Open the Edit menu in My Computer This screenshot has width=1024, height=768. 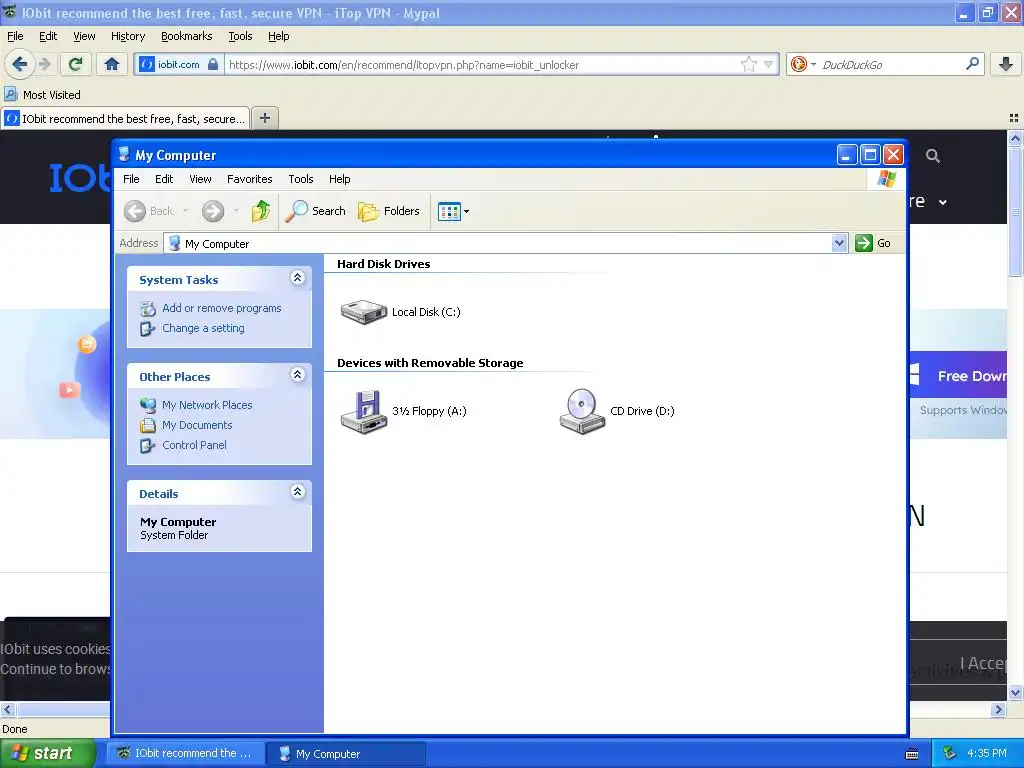coord(164,179)
